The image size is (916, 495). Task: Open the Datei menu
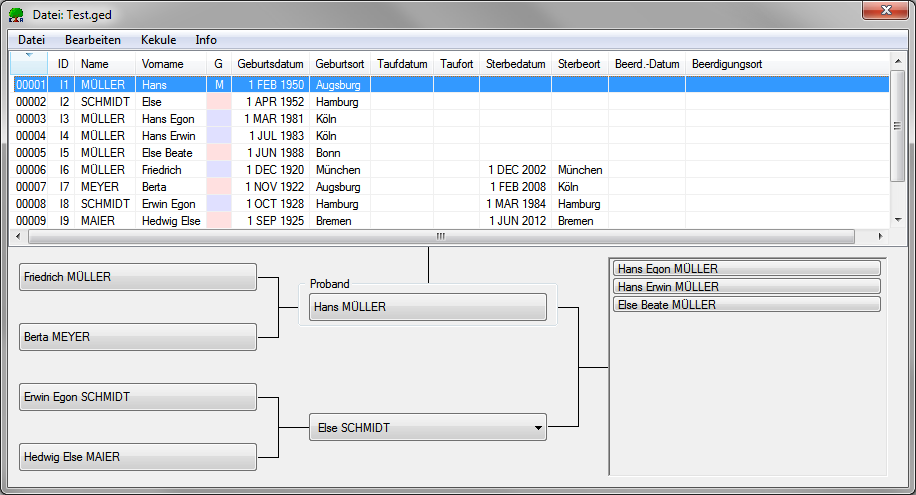point(32,40)
